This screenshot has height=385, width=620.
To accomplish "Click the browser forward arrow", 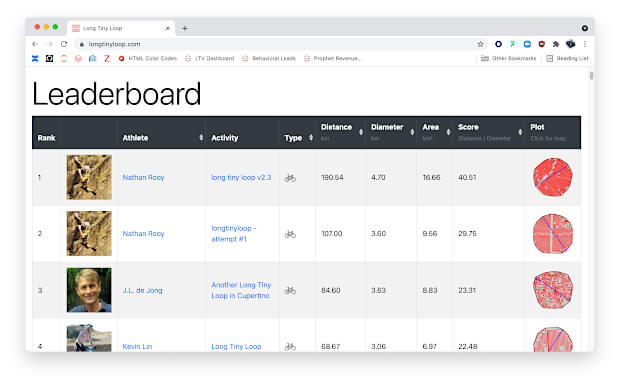I will coord(49,44).
